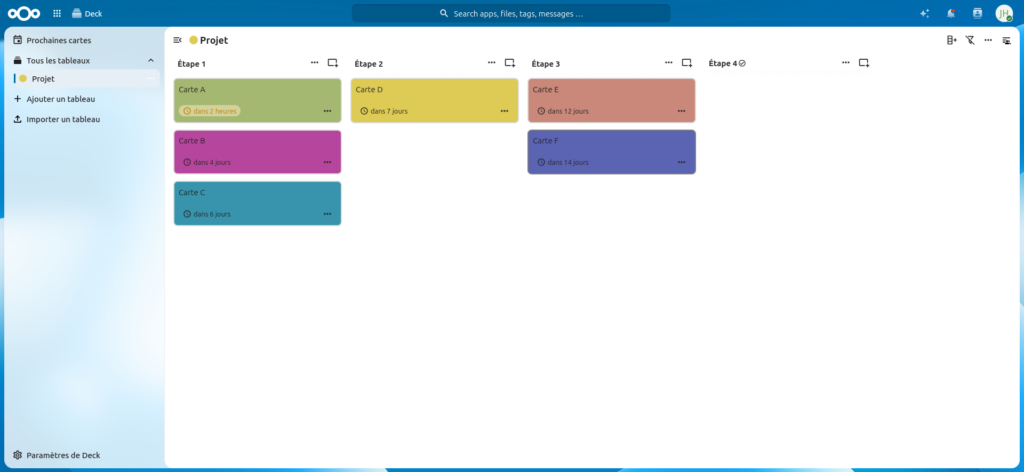Open the contacts menu icon
The image size is (1024, 472).
point(977,13)
